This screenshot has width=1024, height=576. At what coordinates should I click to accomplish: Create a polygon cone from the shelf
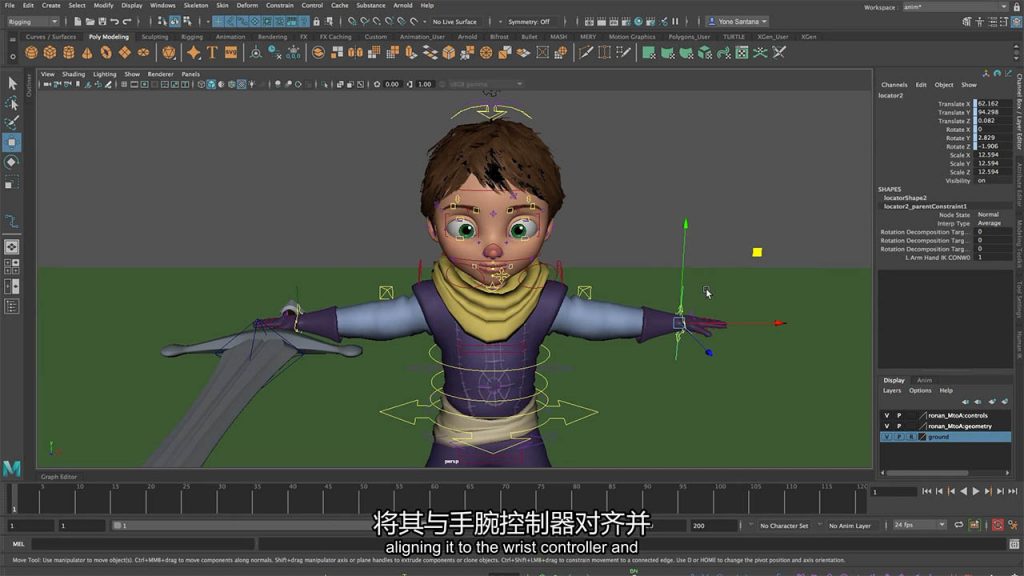[87, 53]
